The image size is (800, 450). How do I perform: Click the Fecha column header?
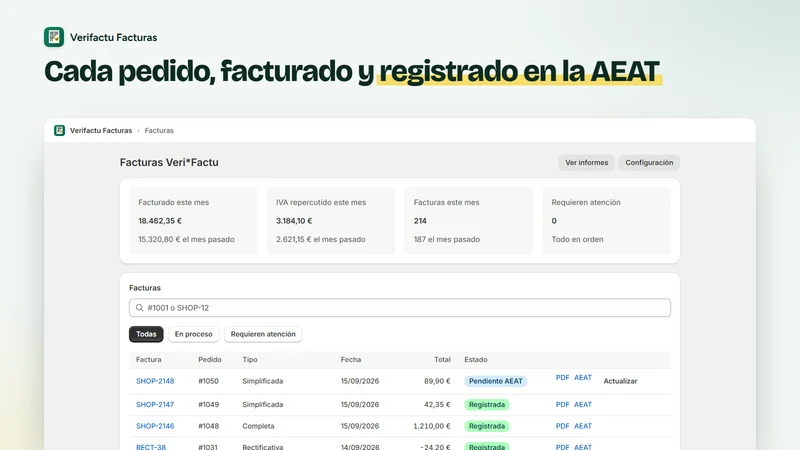pos(351,360)
